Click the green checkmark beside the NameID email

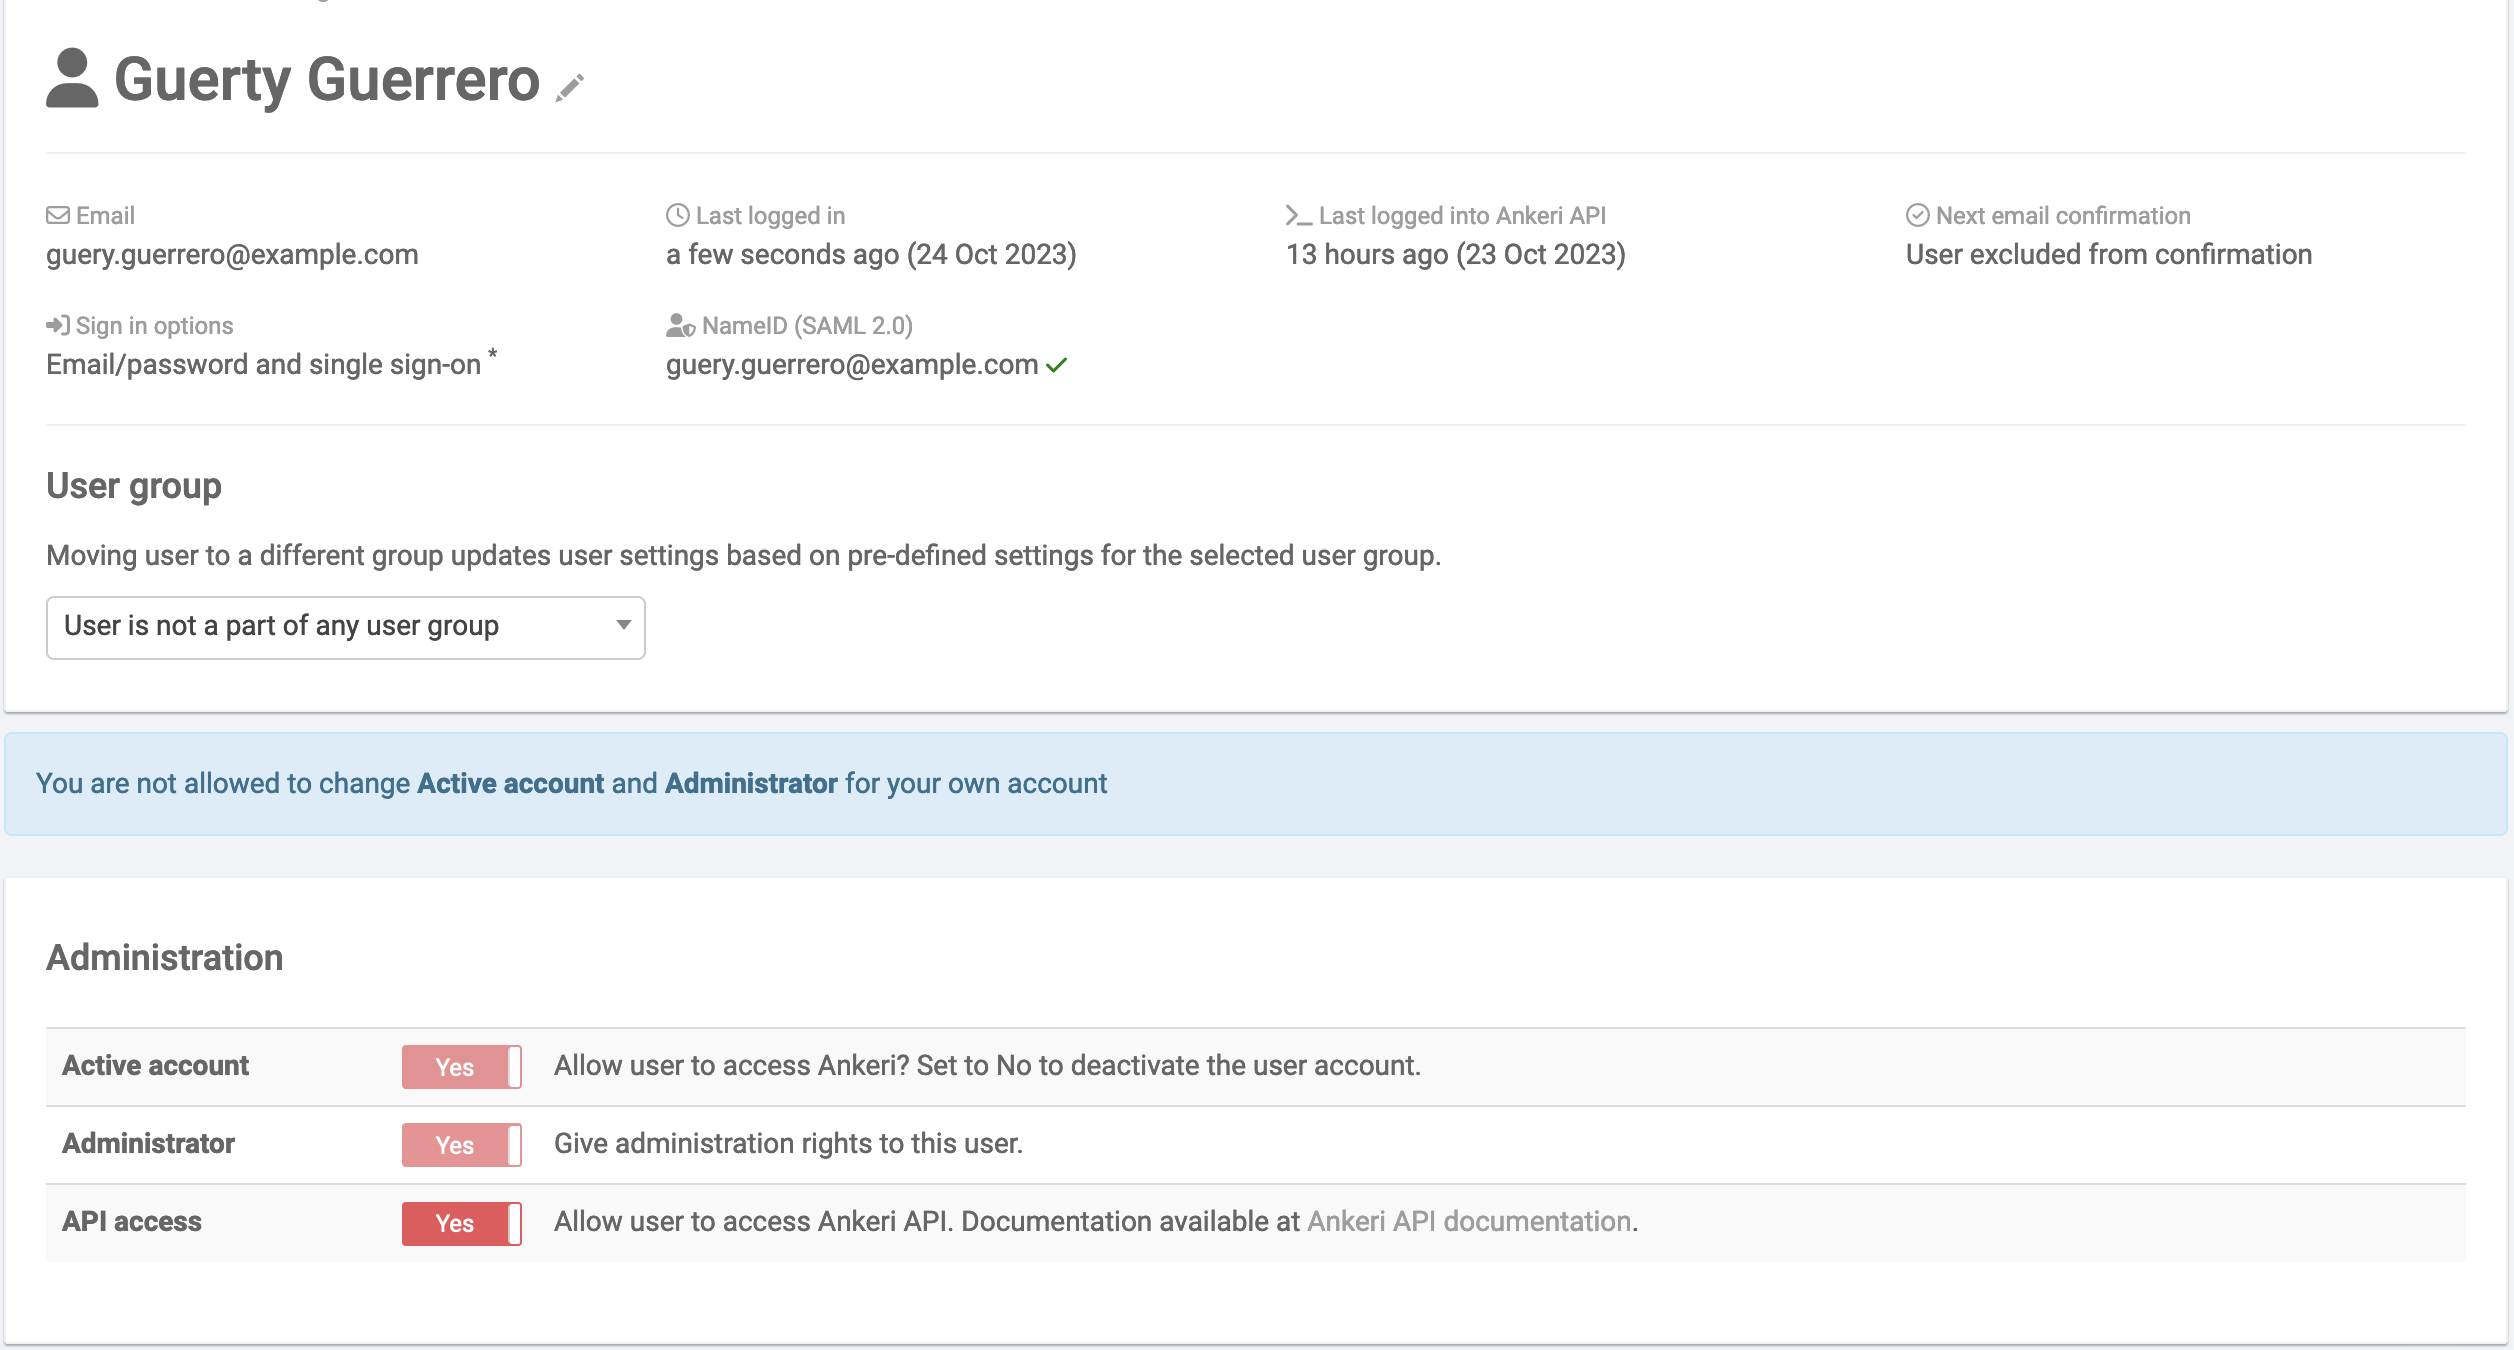click(1057, 364)
